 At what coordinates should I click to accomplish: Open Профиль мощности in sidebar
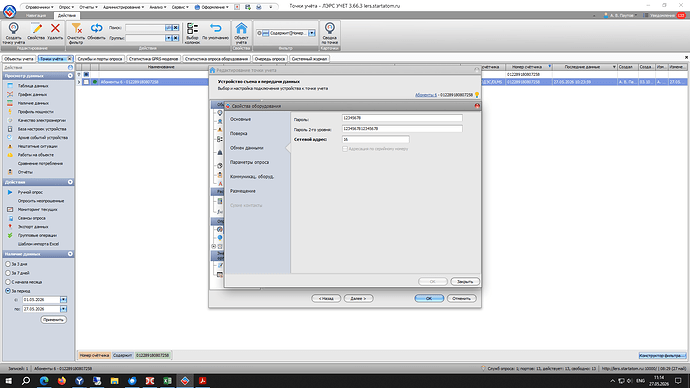pyautogui.click(x=35, y=112)
